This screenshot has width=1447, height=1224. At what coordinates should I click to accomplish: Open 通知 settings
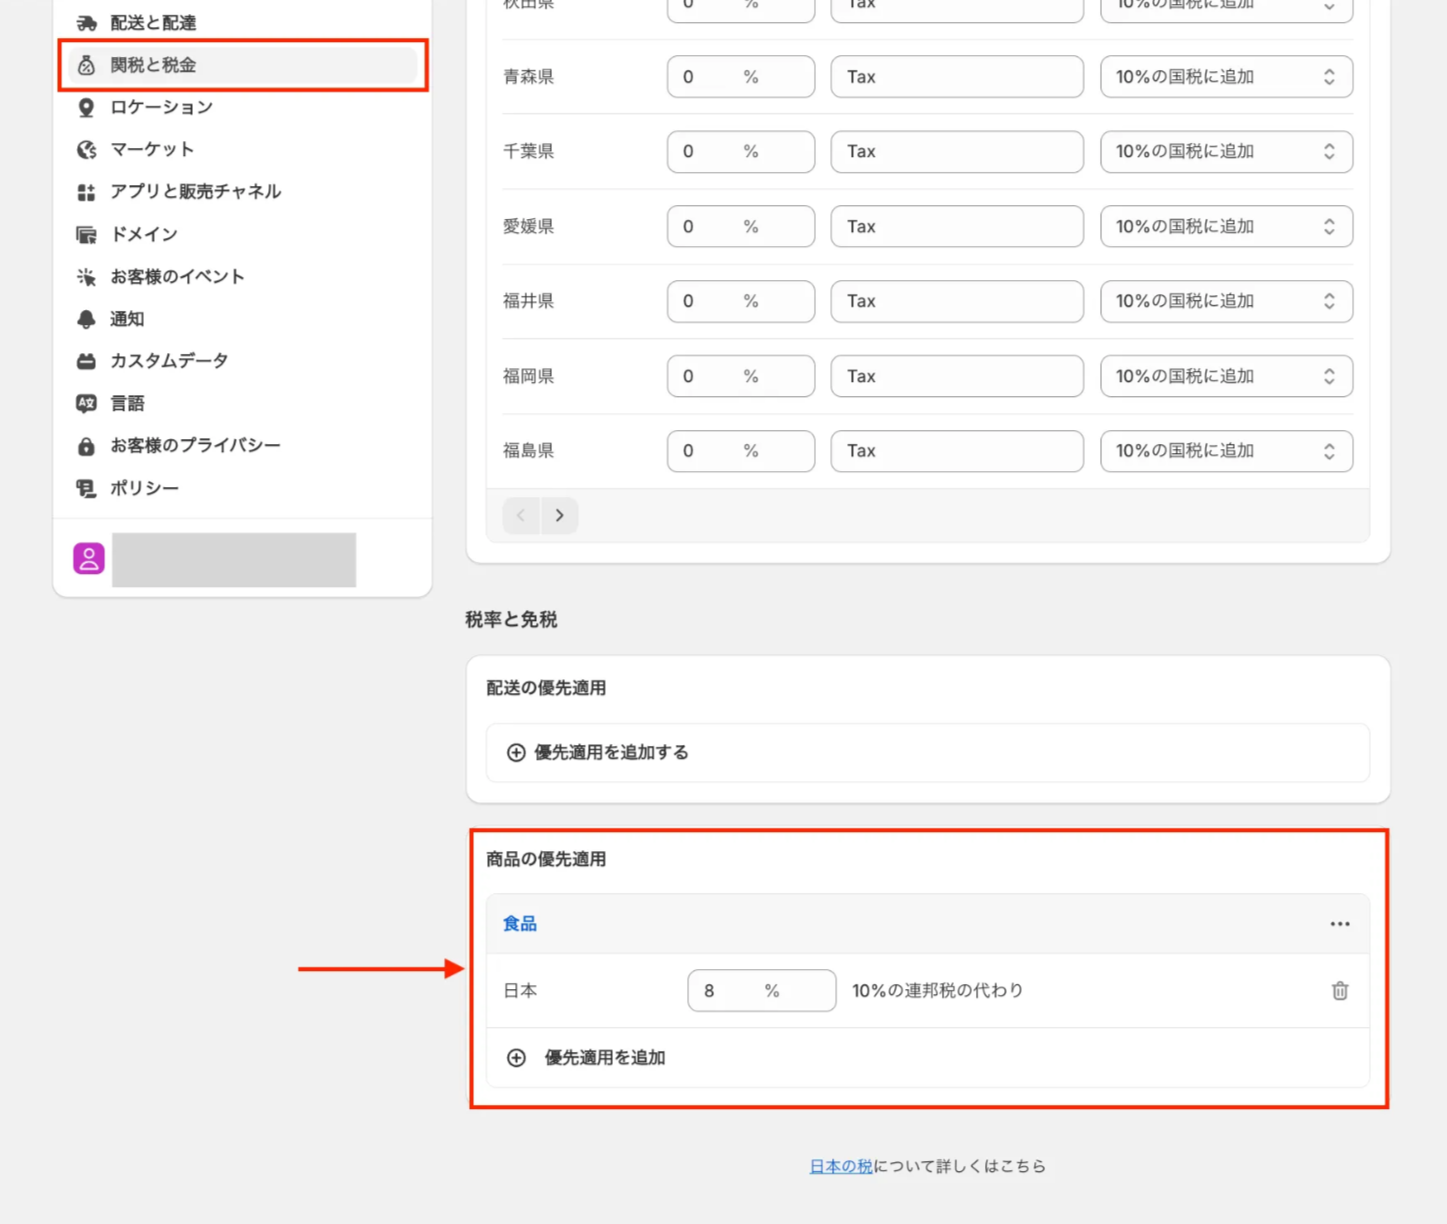click(243, 319)
